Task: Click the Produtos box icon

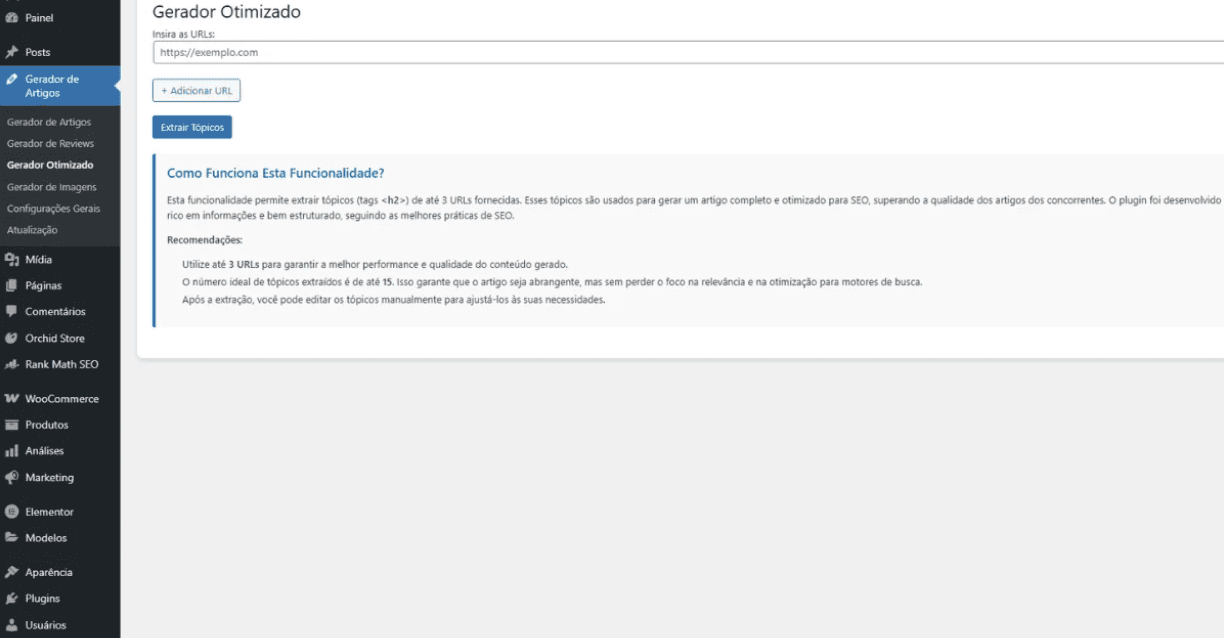Action: (x=12, y=425)
